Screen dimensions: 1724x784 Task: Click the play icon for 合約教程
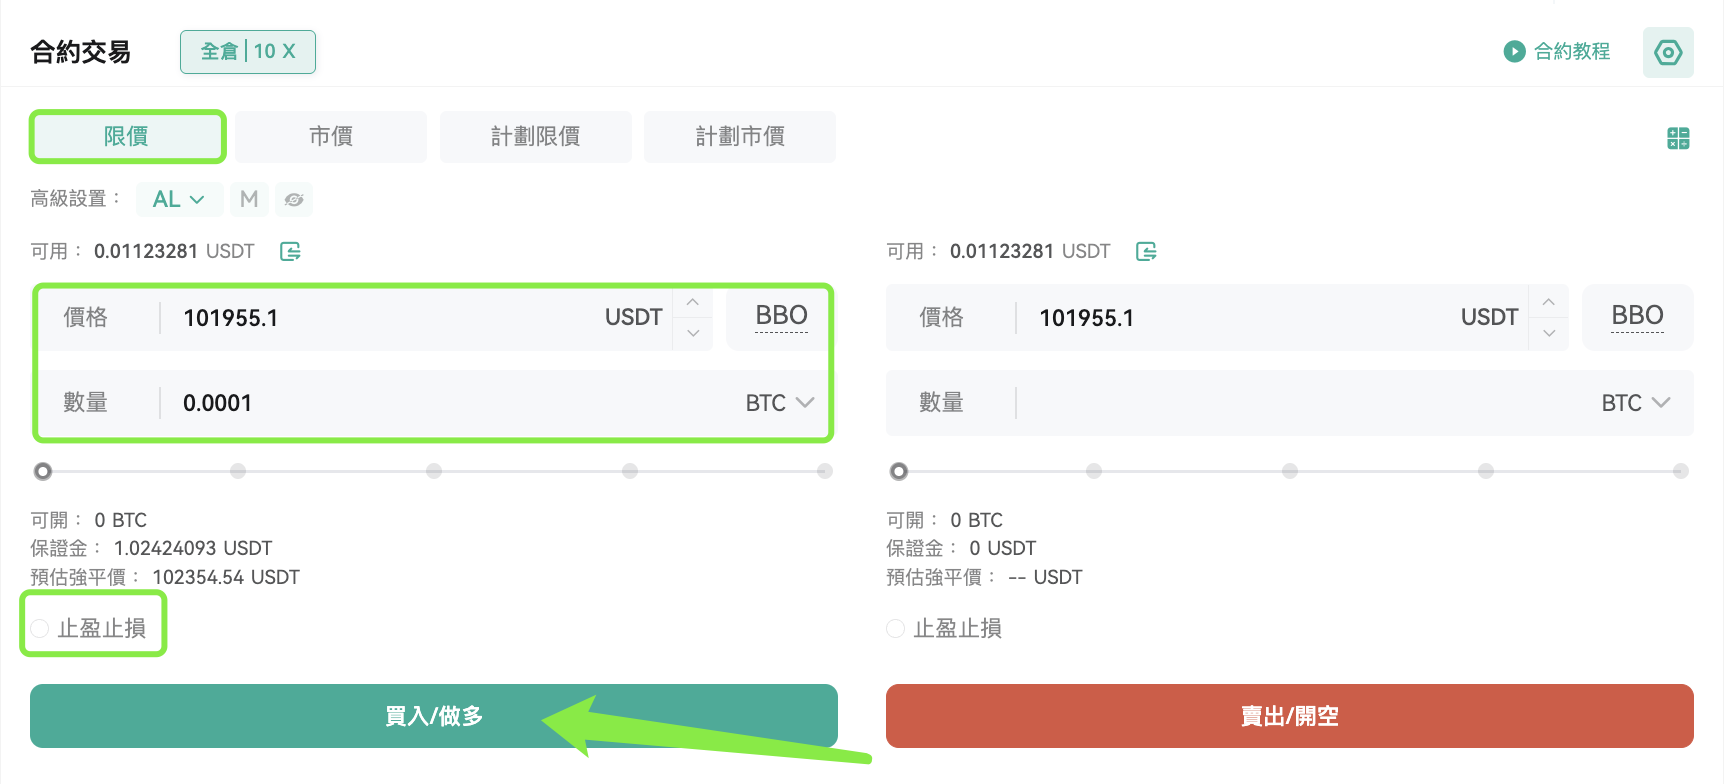[x=1514, y=51]
